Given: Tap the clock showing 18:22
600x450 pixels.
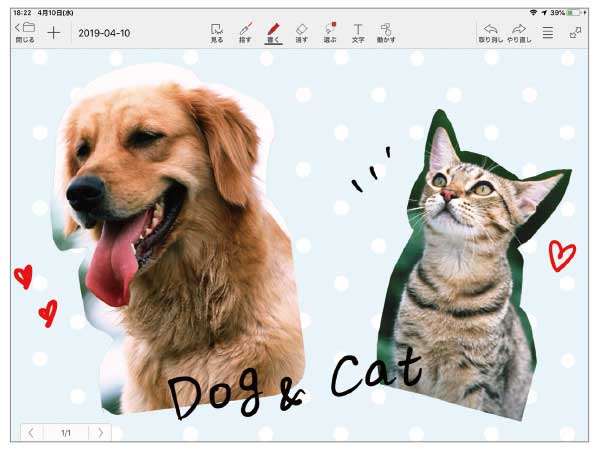Looking at the screenshot, I should [x=22, y=13].
